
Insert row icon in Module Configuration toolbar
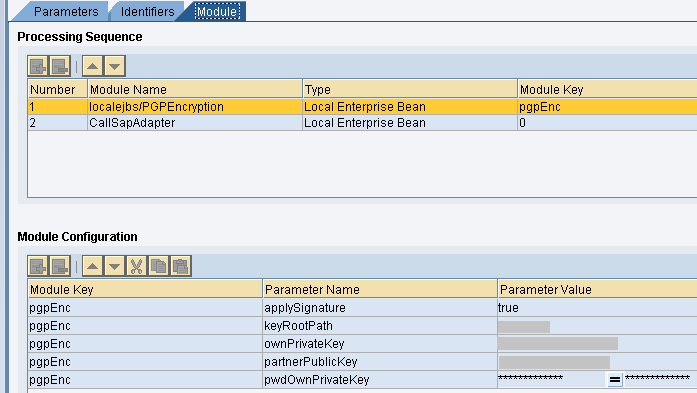coord(38,266)
